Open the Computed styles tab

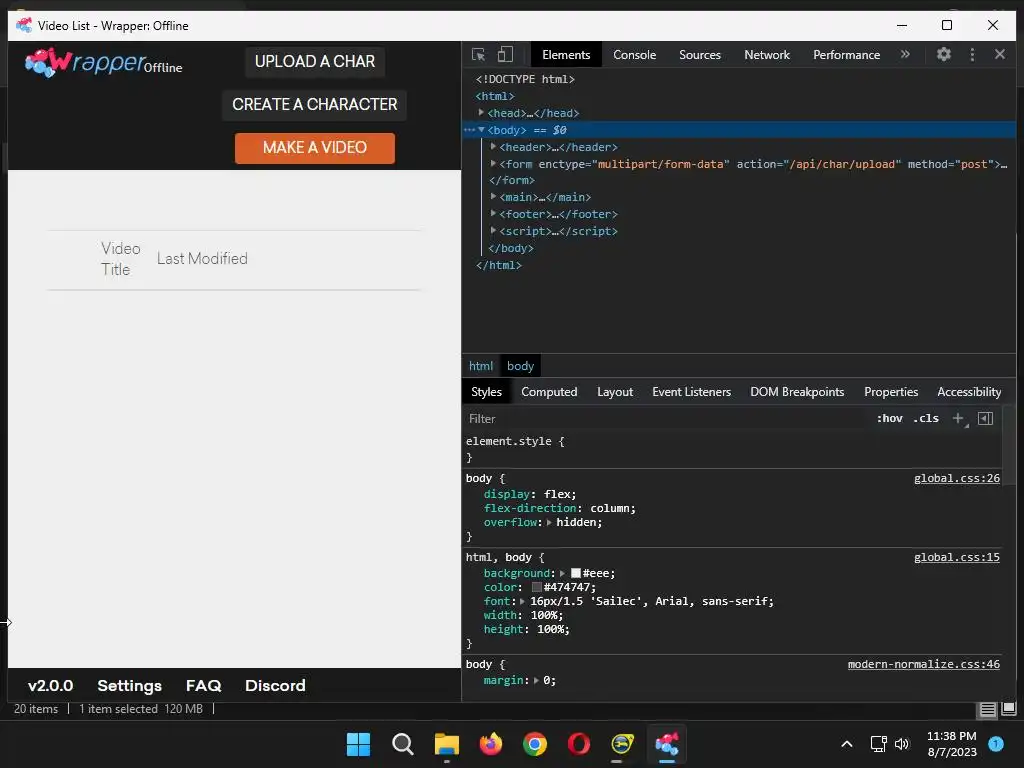click(x=549, y=392)
